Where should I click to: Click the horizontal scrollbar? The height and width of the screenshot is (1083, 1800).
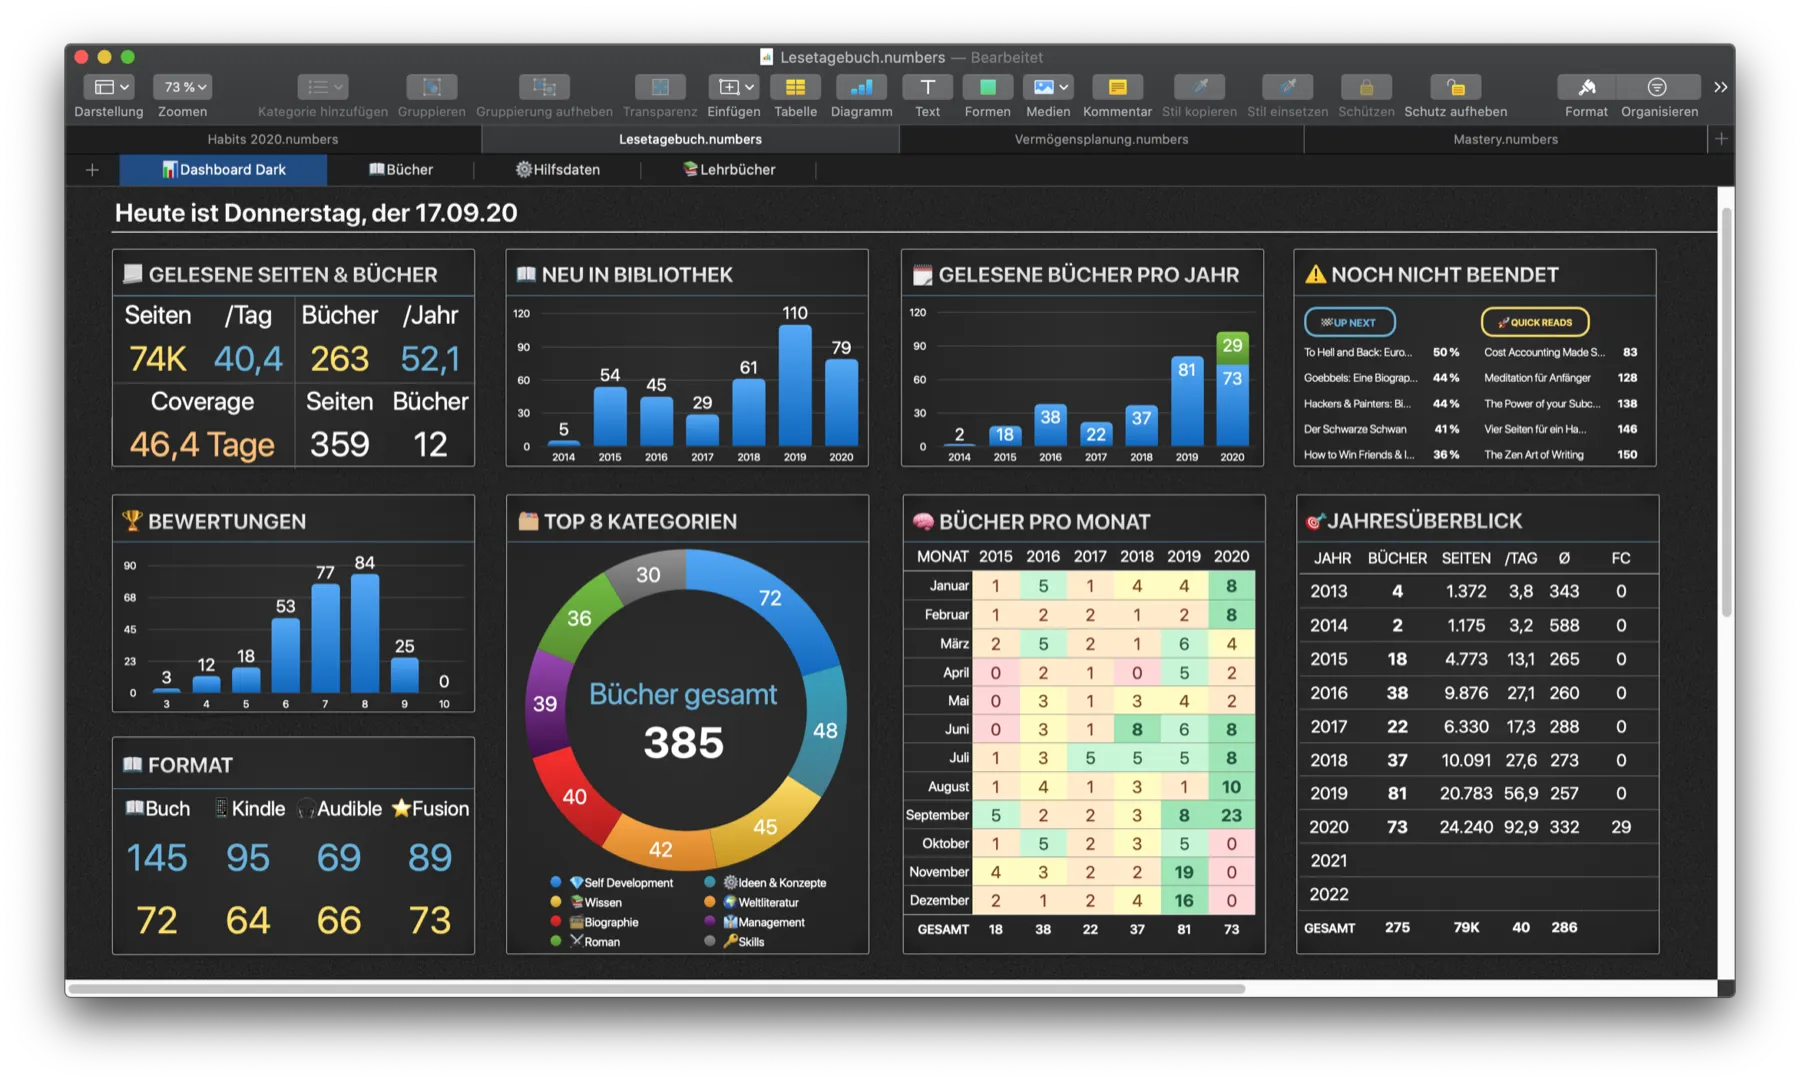pos(656,989)
